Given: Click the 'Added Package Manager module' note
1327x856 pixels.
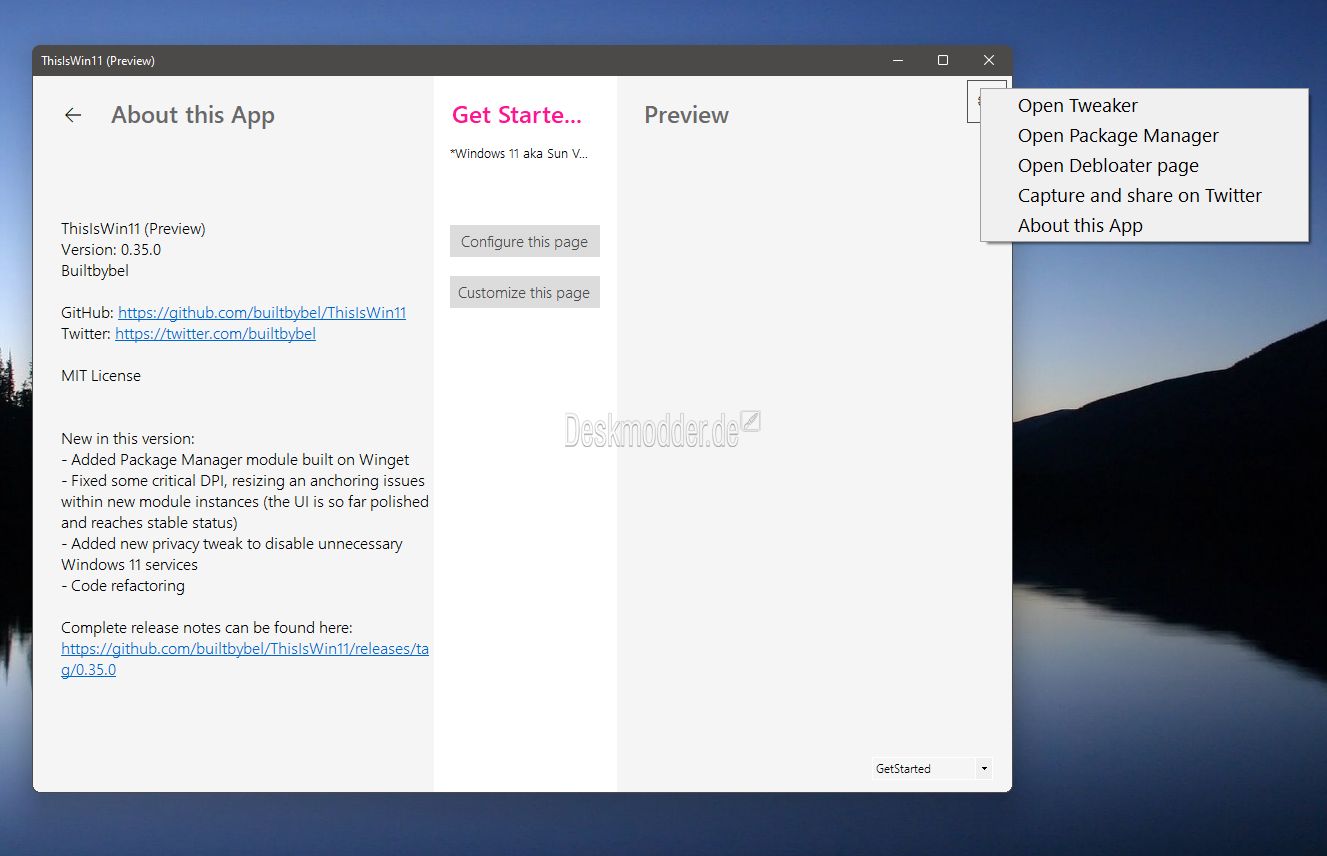Looking at the screenshot, I should click(x=235, y=460).
